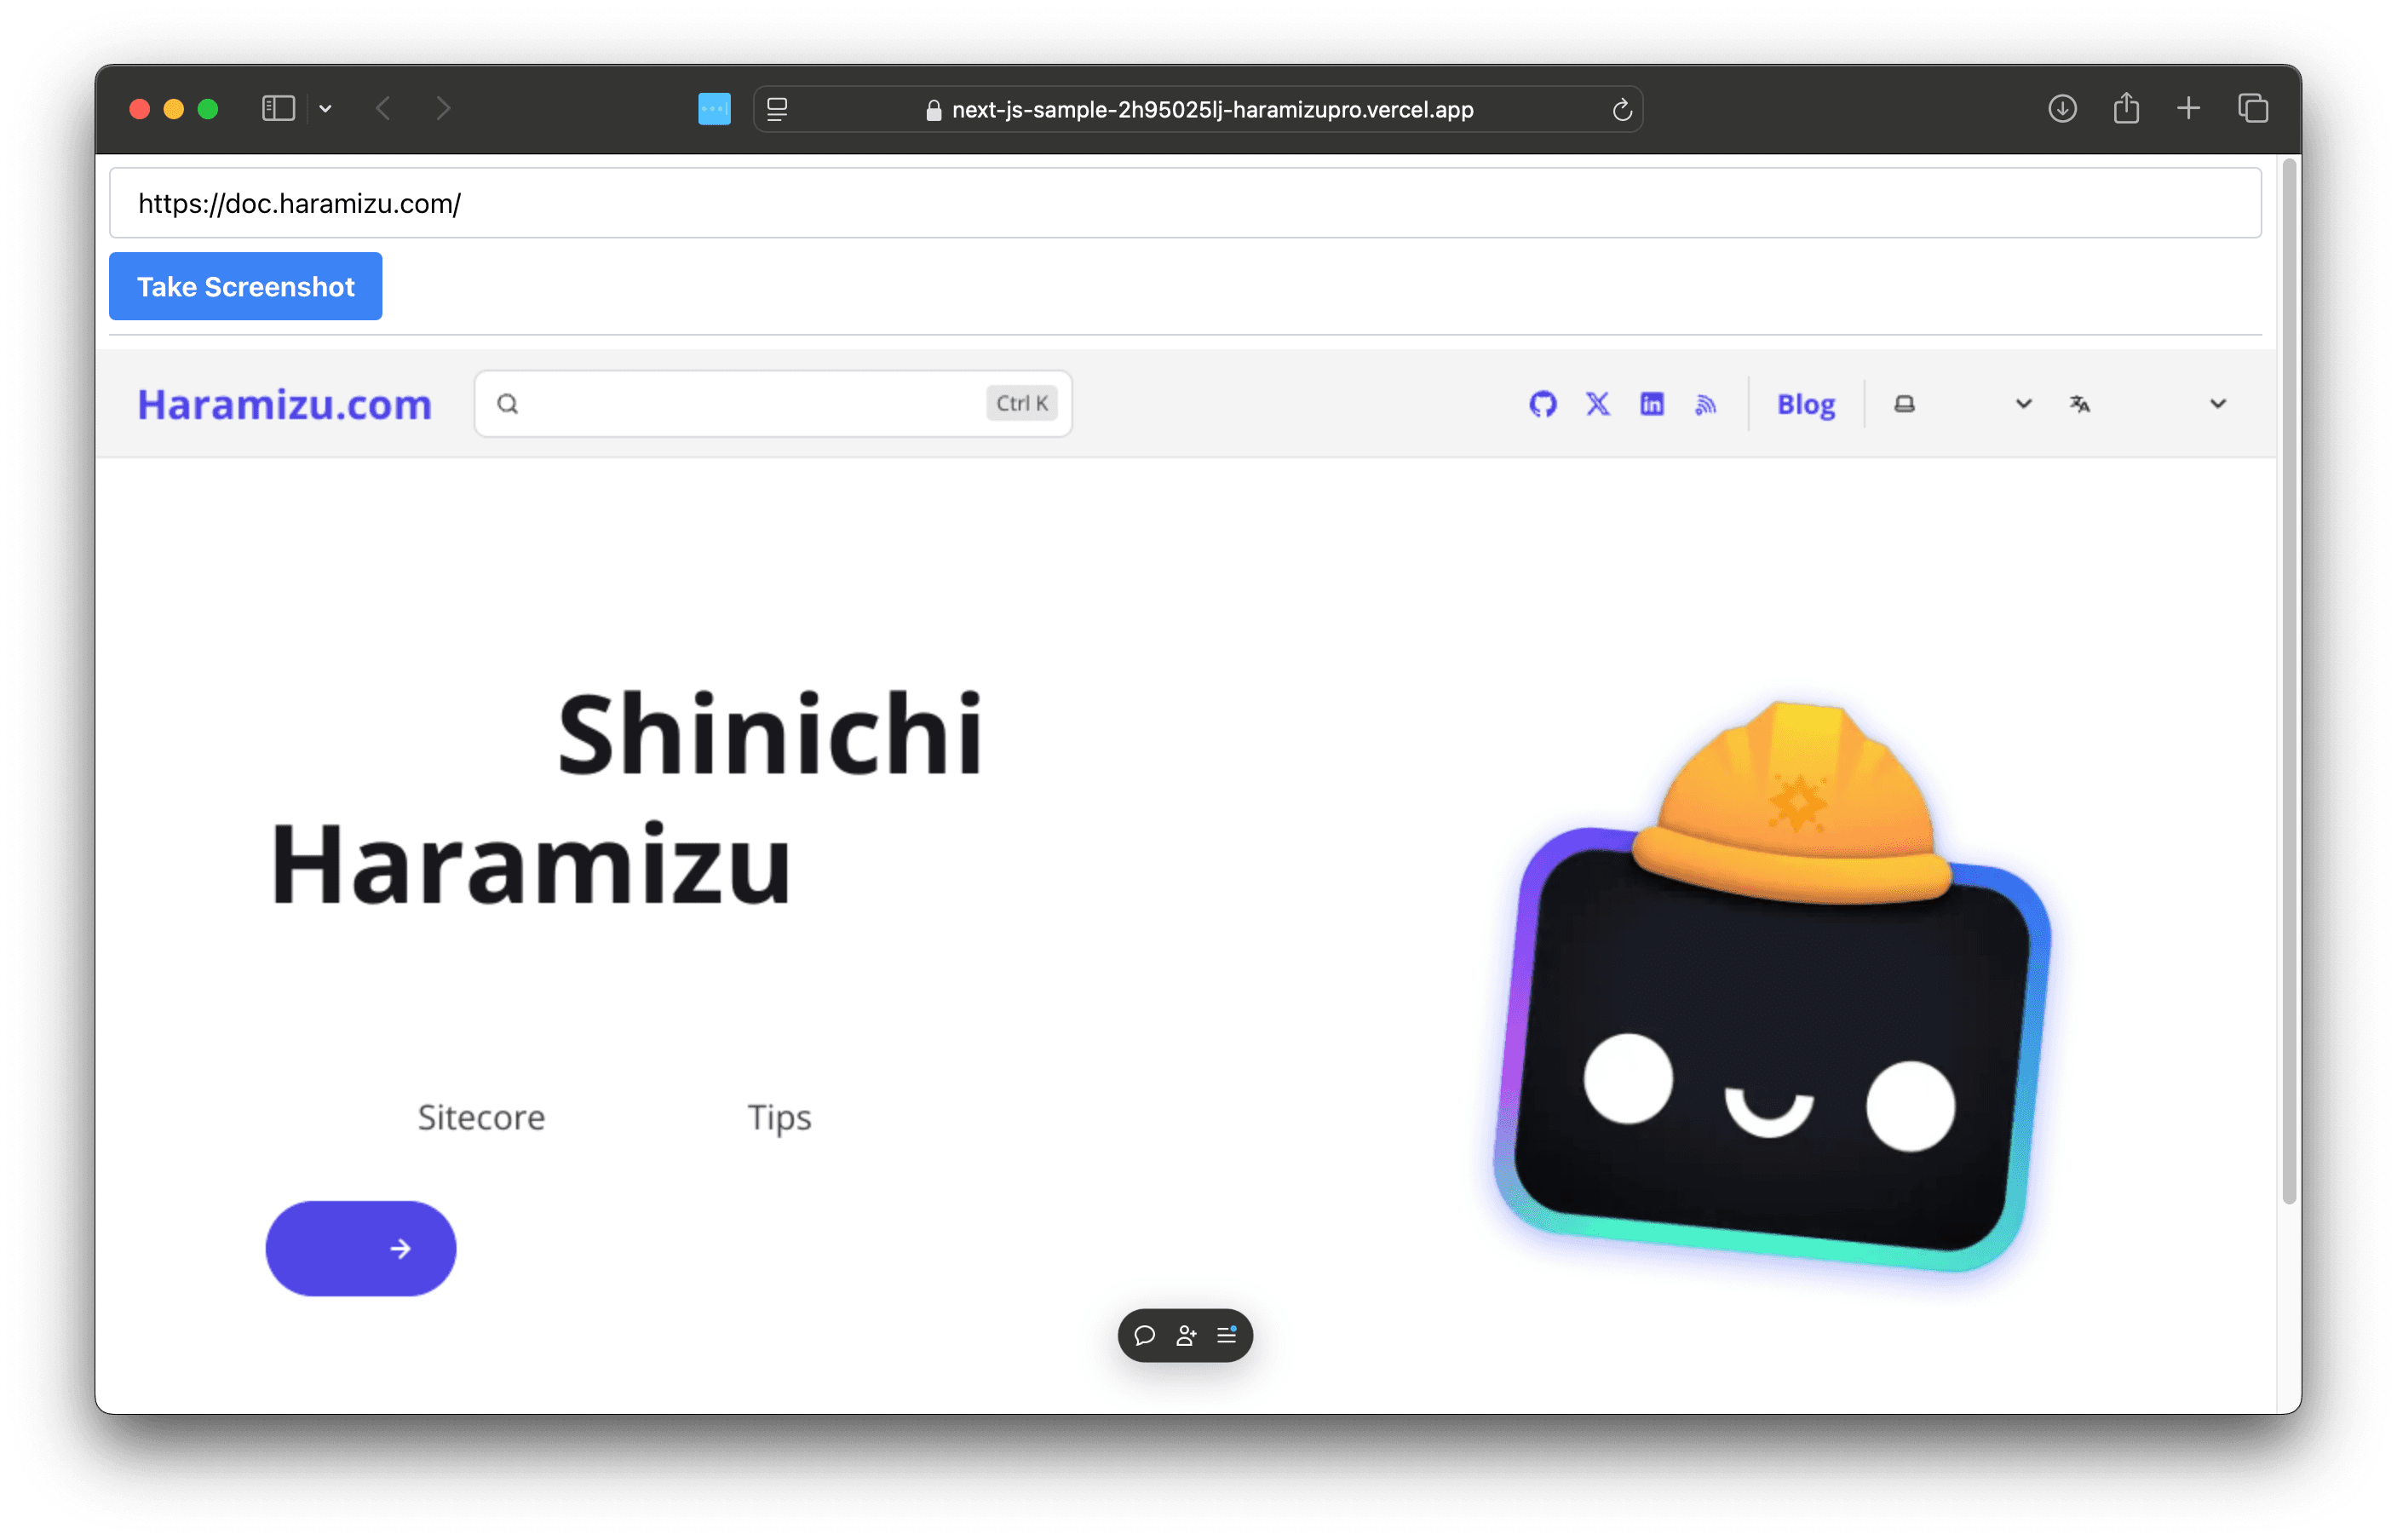2397x1540 pixels.
Task: Expand the sidebar options chevron
Action: coord(325,108)
